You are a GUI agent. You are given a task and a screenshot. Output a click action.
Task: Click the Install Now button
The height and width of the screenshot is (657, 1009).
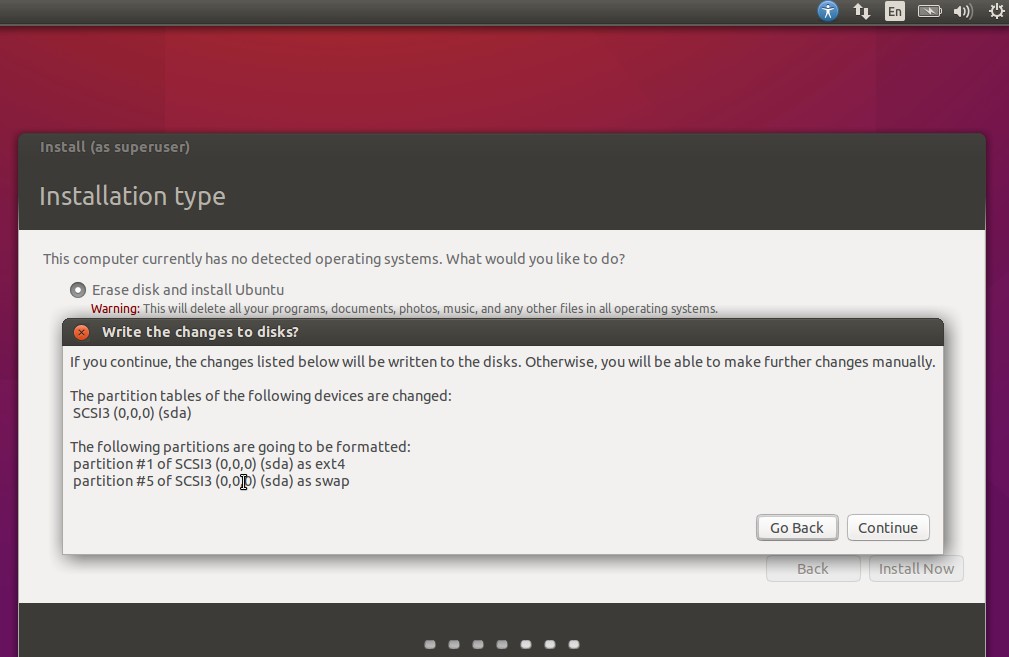tap(916, 569)
